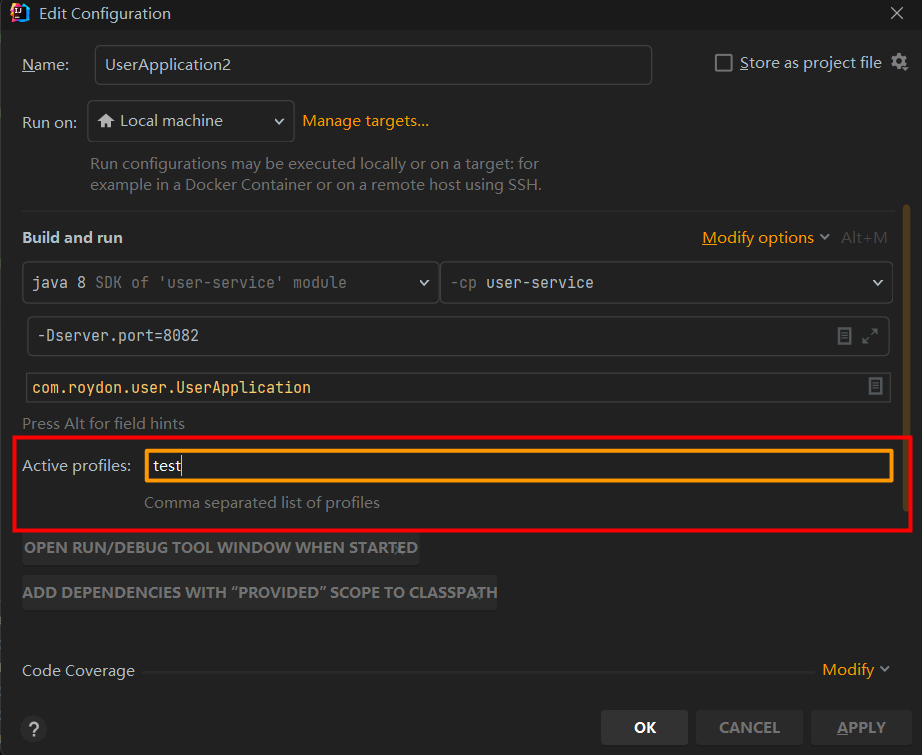
Task: Open help with the question mark icon
Action: [x=35, y=729]
